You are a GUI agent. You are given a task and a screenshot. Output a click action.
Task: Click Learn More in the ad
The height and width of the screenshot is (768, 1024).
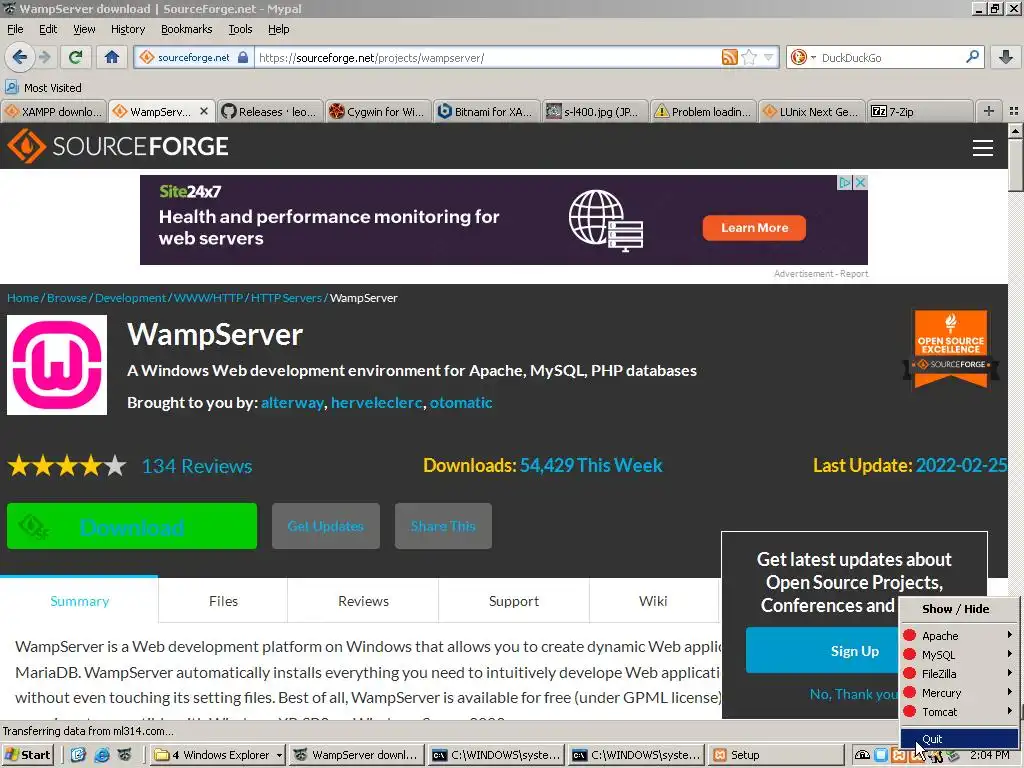[x=754, y=228]
